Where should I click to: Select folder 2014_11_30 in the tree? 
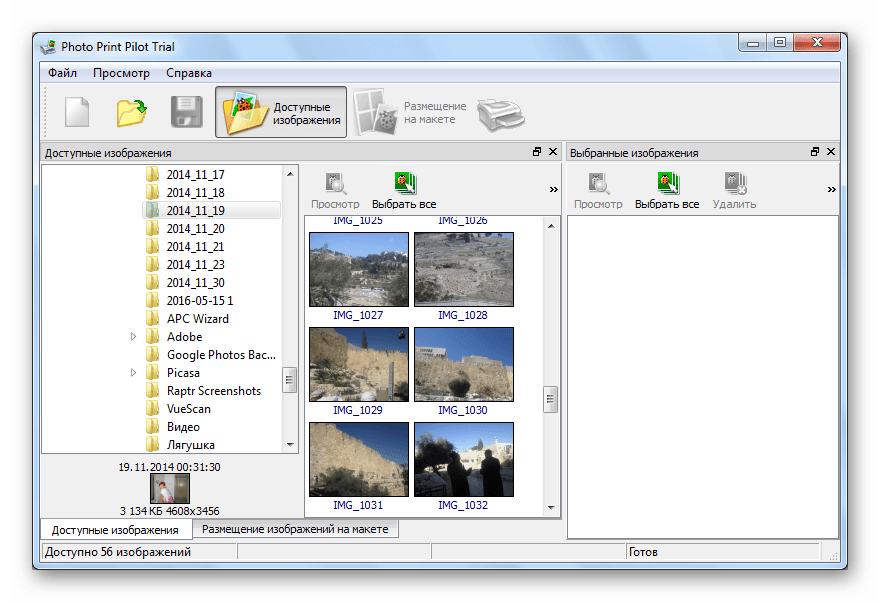[x=195, y=283]
